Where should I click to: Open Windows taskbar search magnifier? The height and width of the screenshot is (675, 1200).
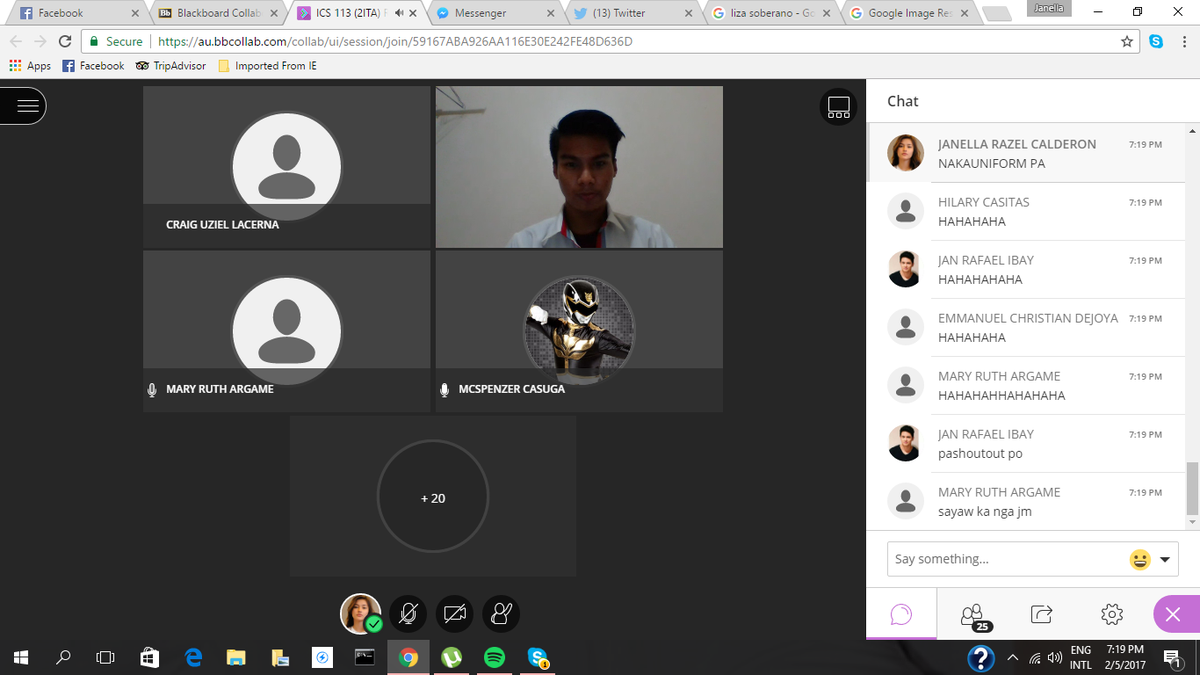coord(63,658)
